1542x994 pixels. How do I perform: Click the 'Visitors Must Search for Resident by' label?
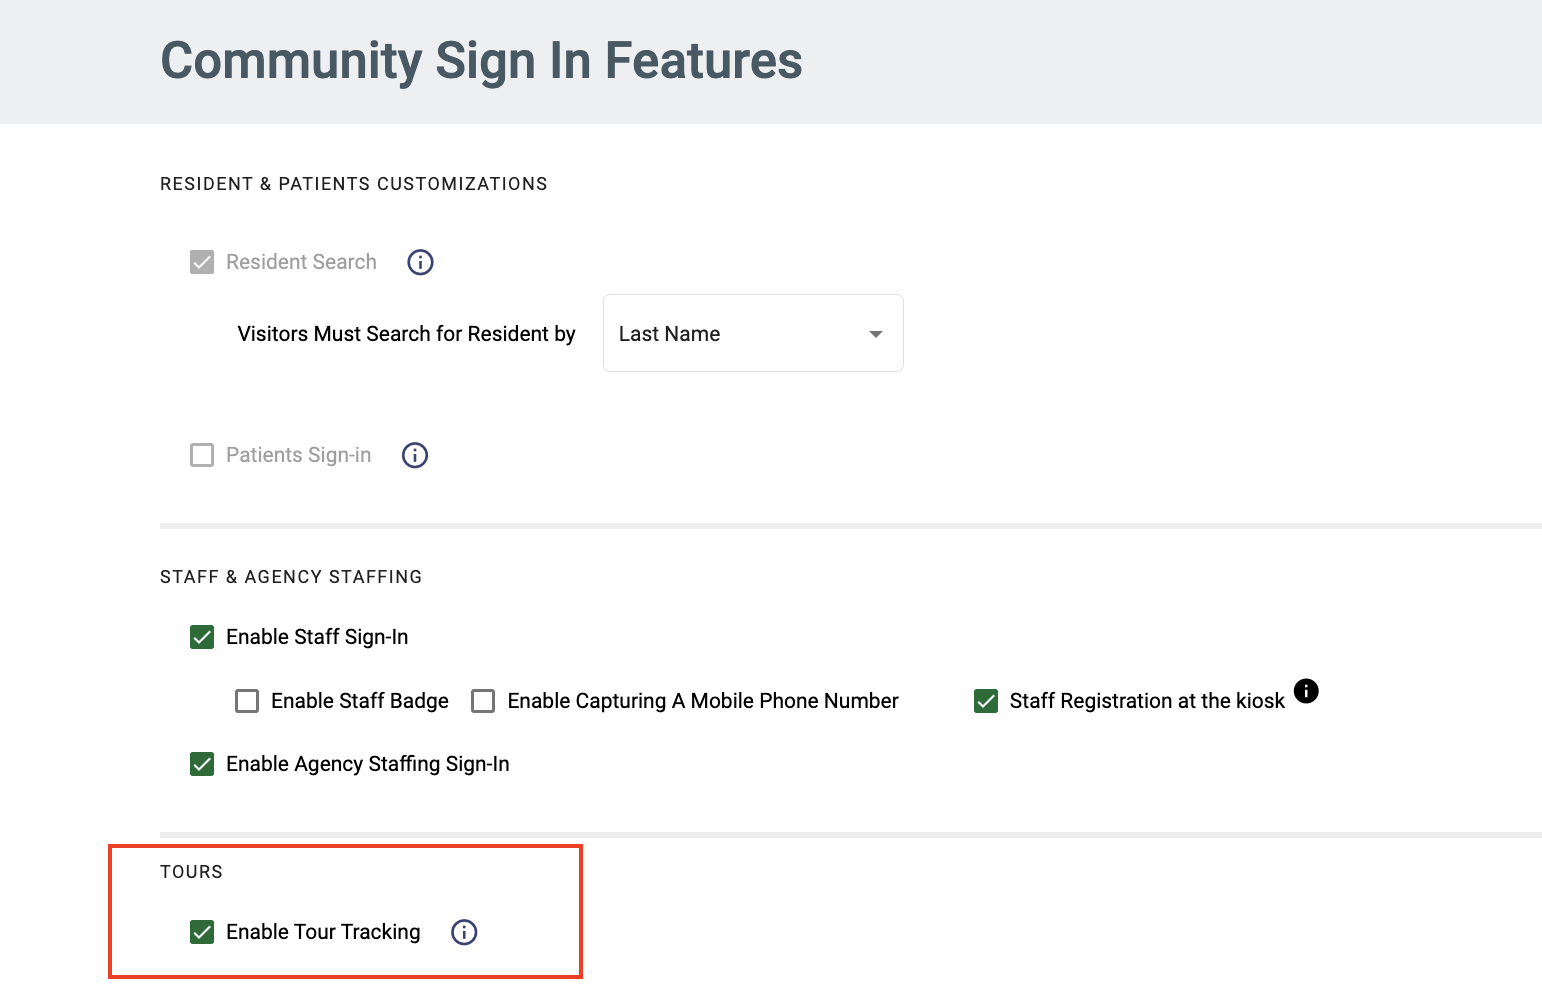pos(406,334)
